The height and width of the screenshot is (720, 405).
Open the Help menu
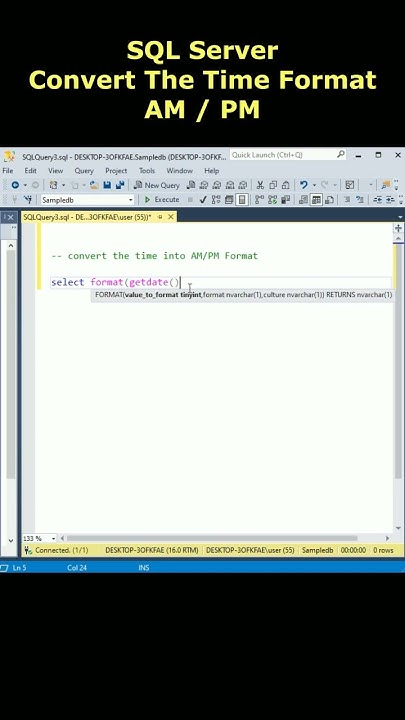click(211, 170)
